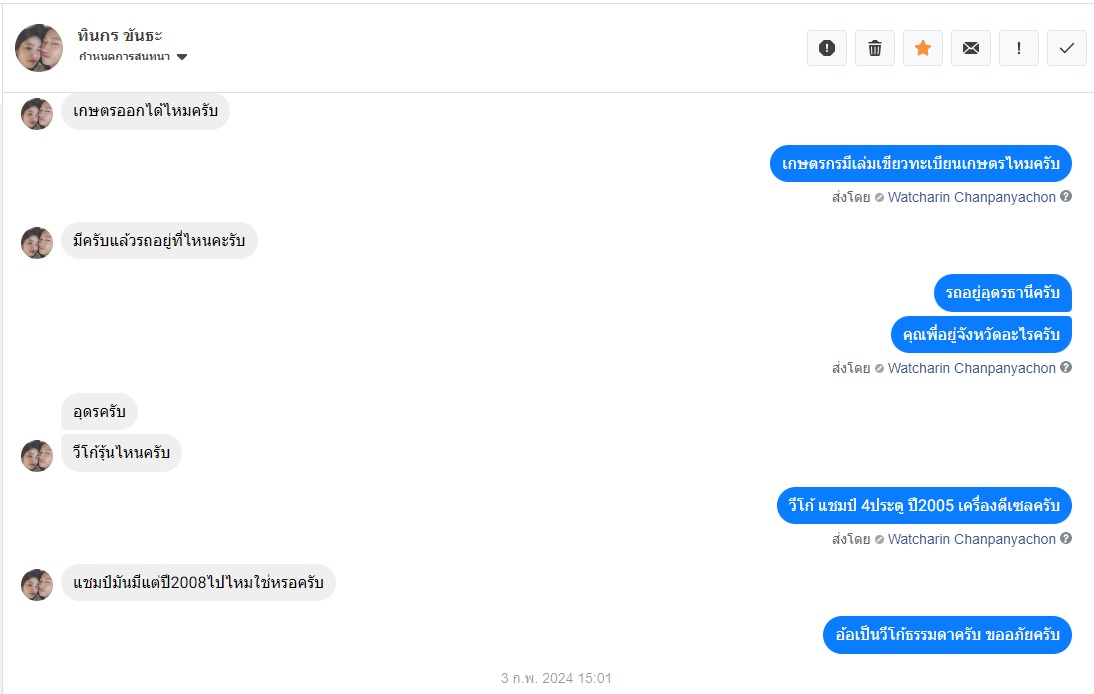Toggle the orange star follow-up icon
This screenshot has height=694, width=1094.
(x=922, y=48)
